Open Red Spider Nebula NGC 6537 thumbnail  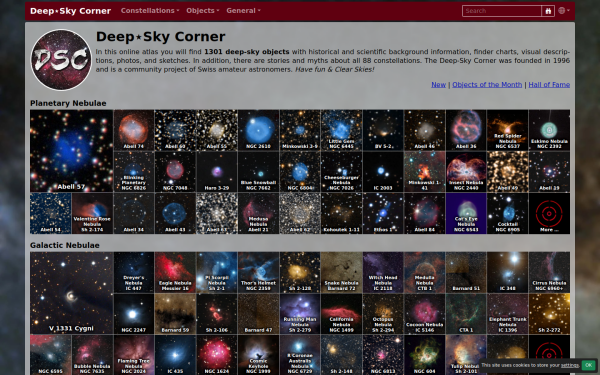click(x=507, y=130)
